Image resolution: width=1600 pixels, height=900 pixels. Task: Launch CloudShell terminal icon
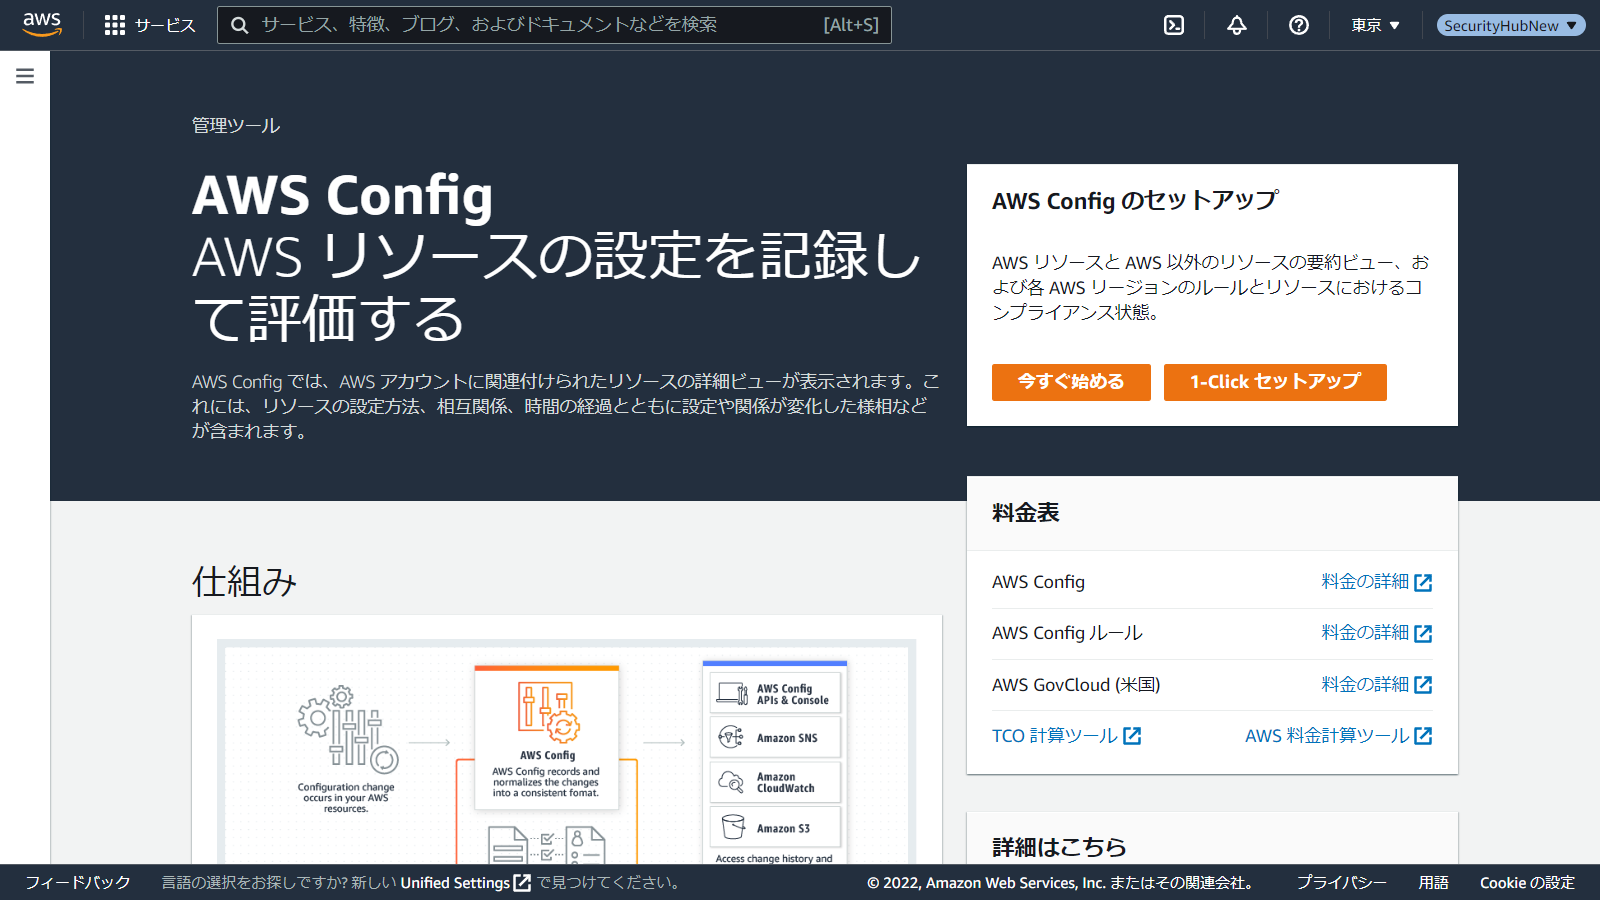(1174, 25)
